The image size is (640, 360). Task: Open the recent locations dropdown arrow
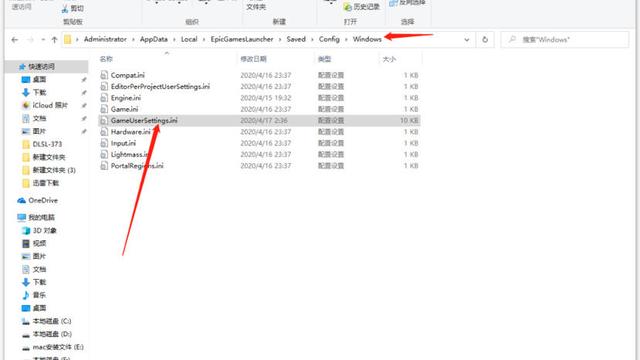pos(43,40)
